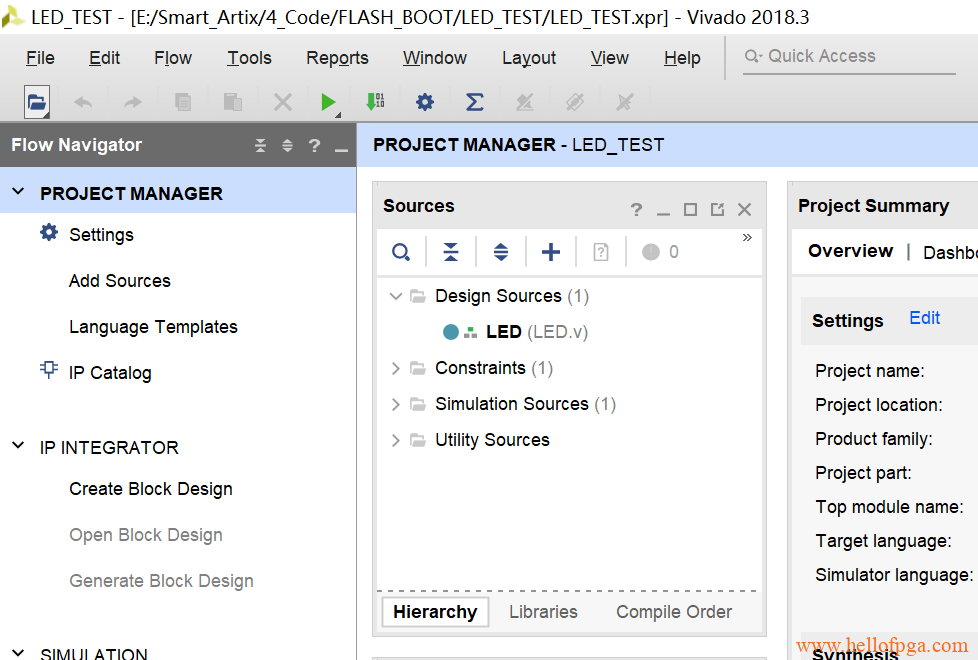
Task: Open Settings via toolbar gear icon
Action: point(425,101)
